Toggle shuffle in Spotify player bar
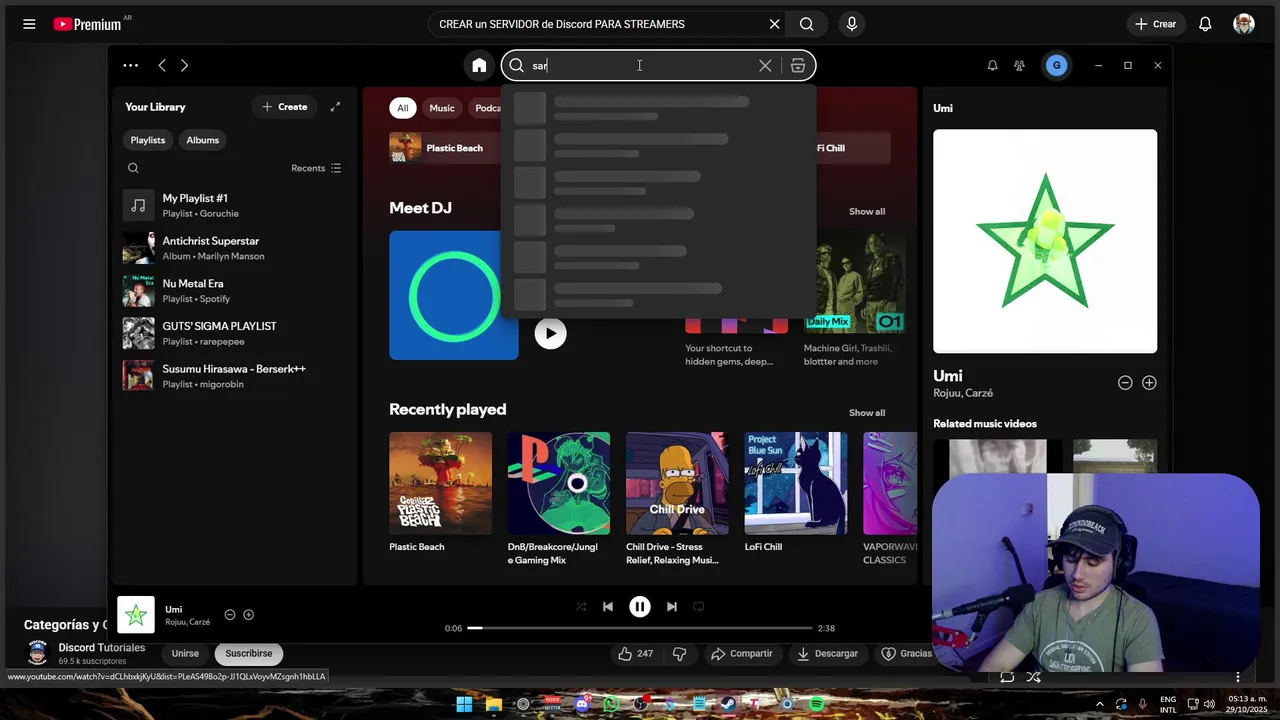Viewport: 1280px width, 720px height. [x=581, y=606]
